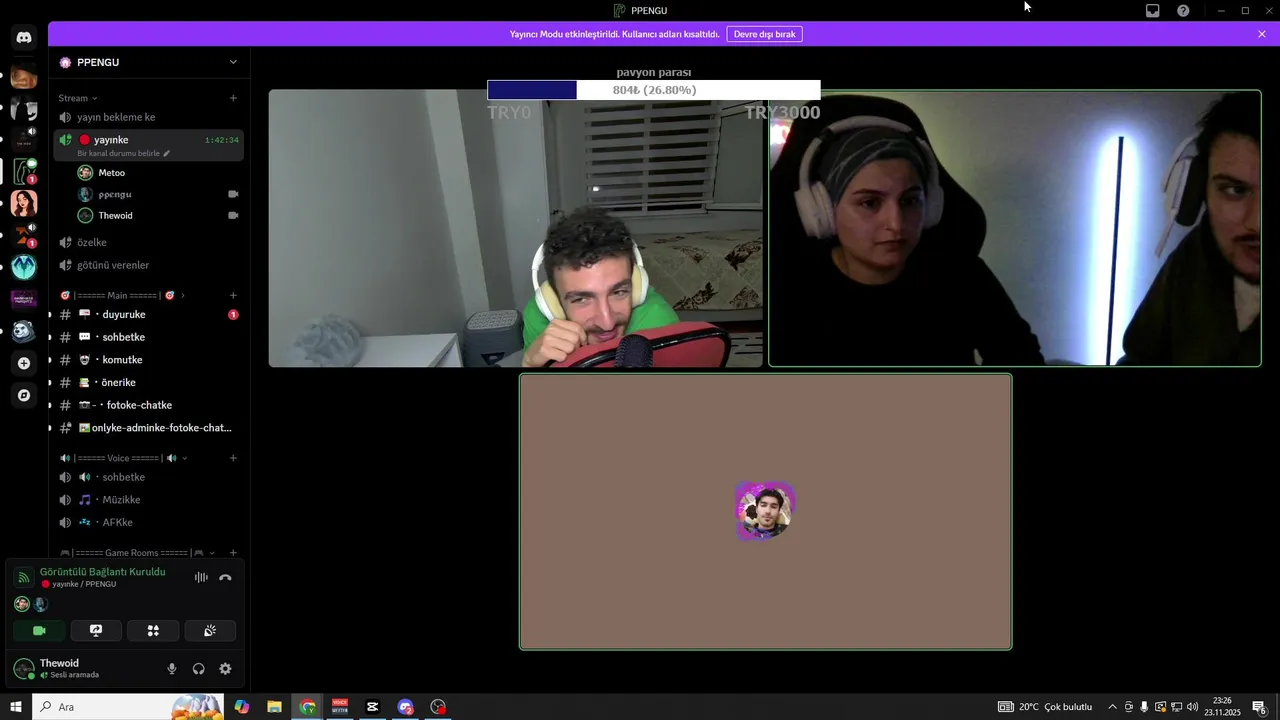The image size is (1280, 720).
Task: Toggle camera off with green video button
Action: tap(39, 630)
